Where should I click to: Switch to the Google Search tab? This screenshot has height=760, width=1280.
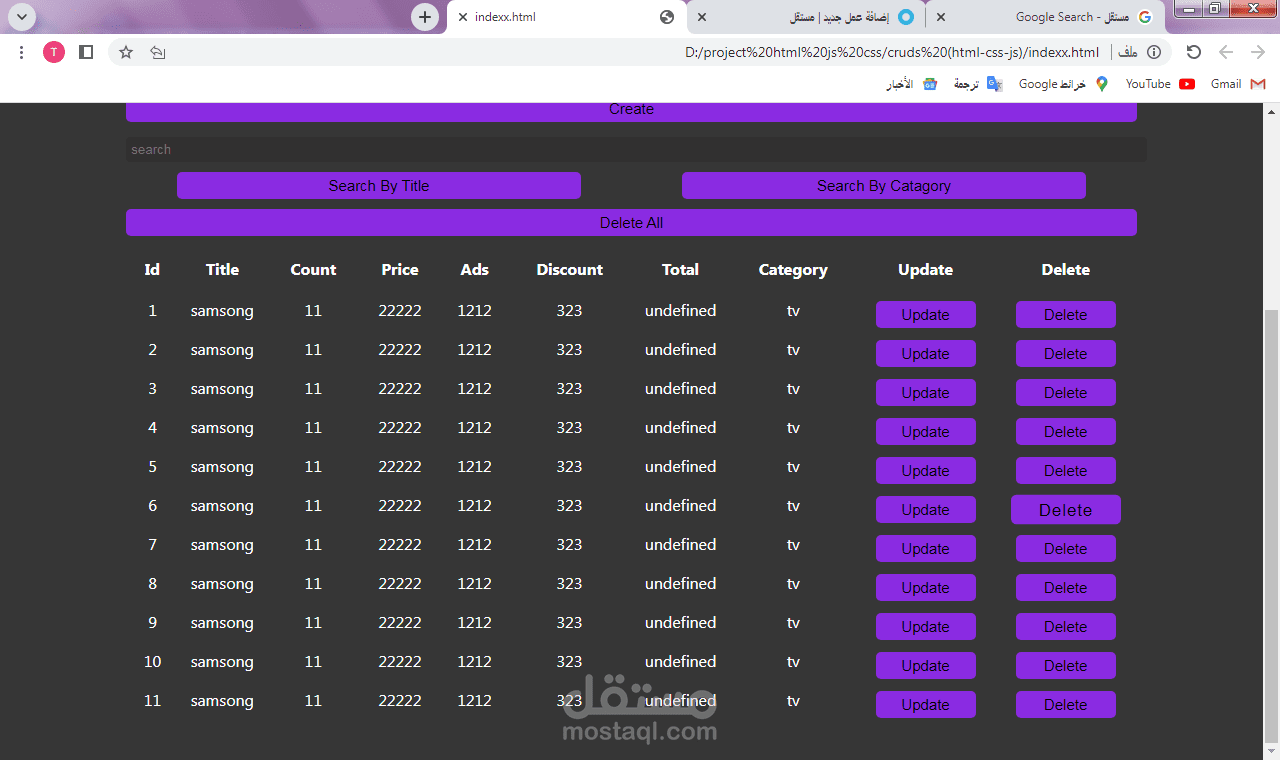pos(1045,17)
